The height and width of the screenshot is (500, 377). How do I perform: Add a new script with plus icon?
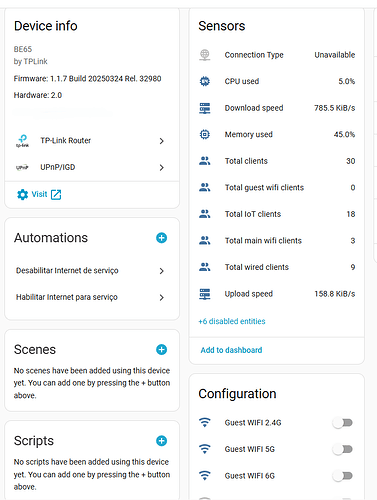(162, 441)
